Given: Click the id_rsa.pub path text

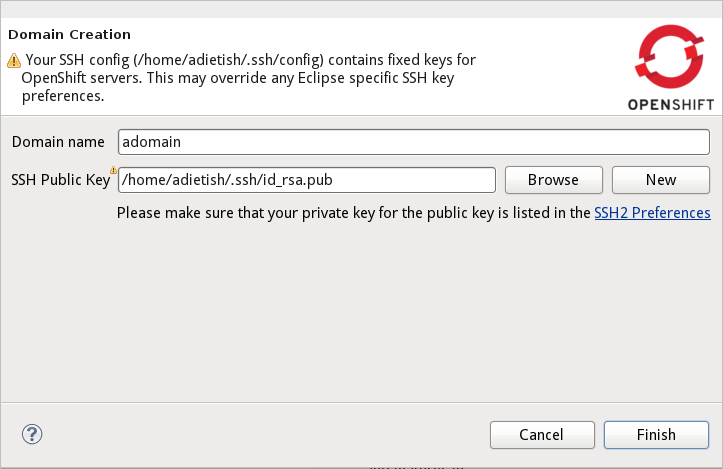Looking at the screenshot, I should (217, 180).
